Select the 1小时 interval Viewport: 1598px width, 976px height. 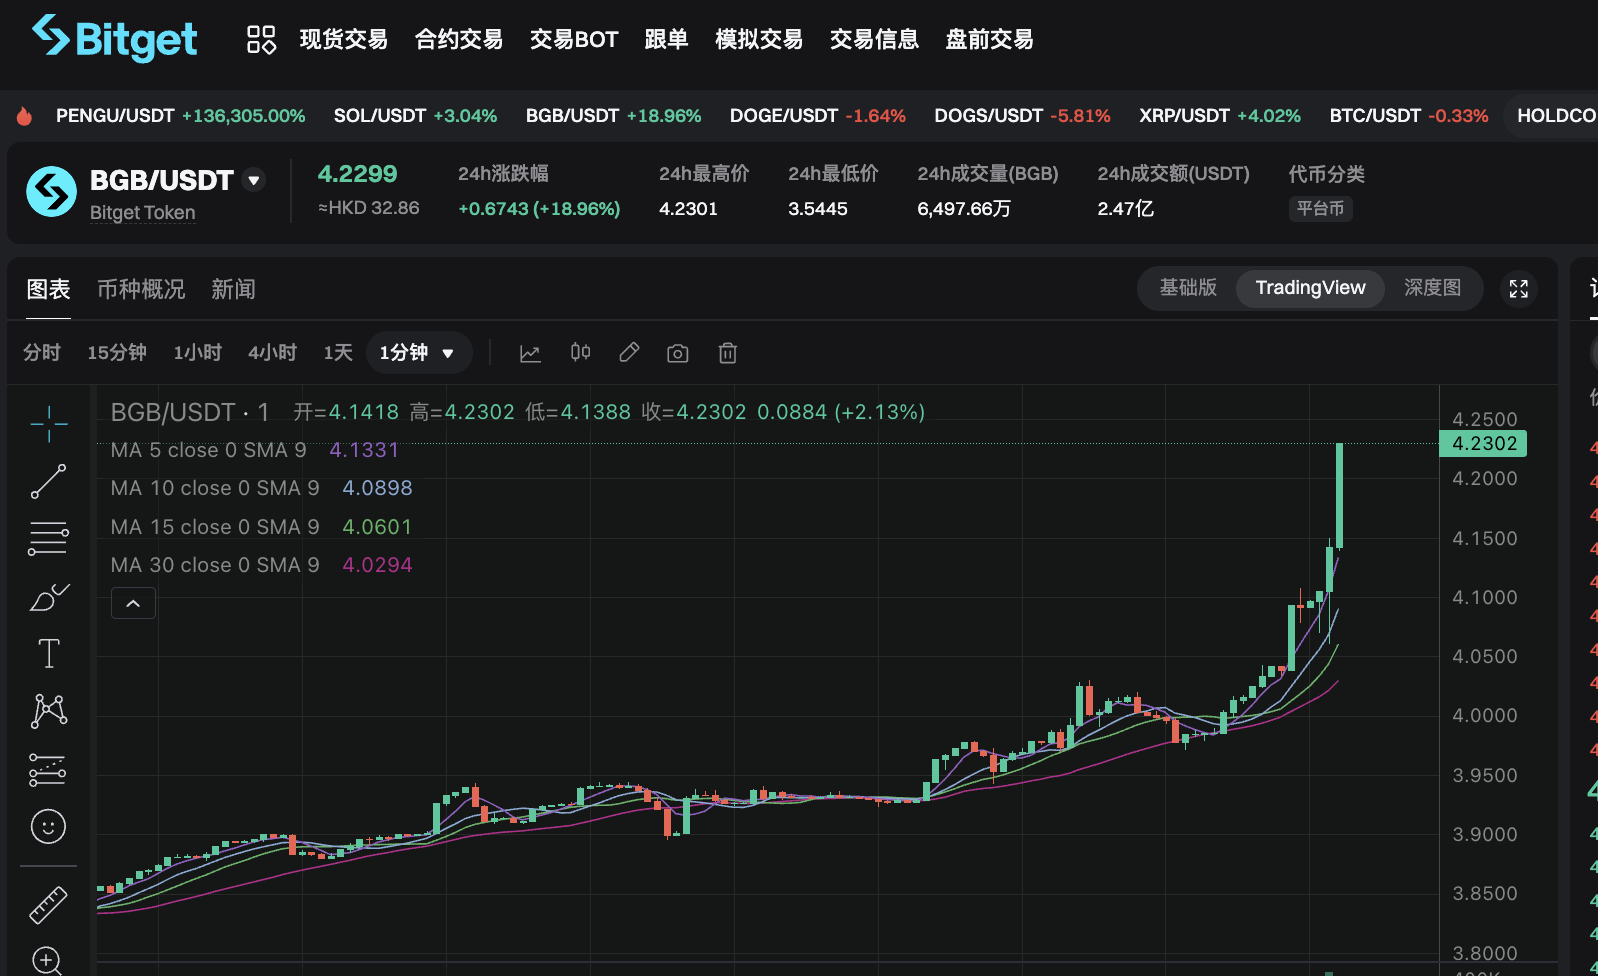point(197,353)
